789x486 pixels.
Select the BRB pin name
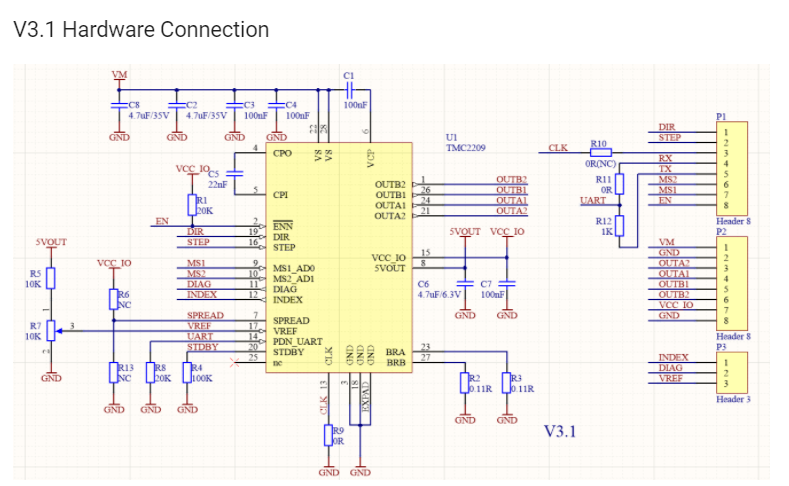[396, 363]
